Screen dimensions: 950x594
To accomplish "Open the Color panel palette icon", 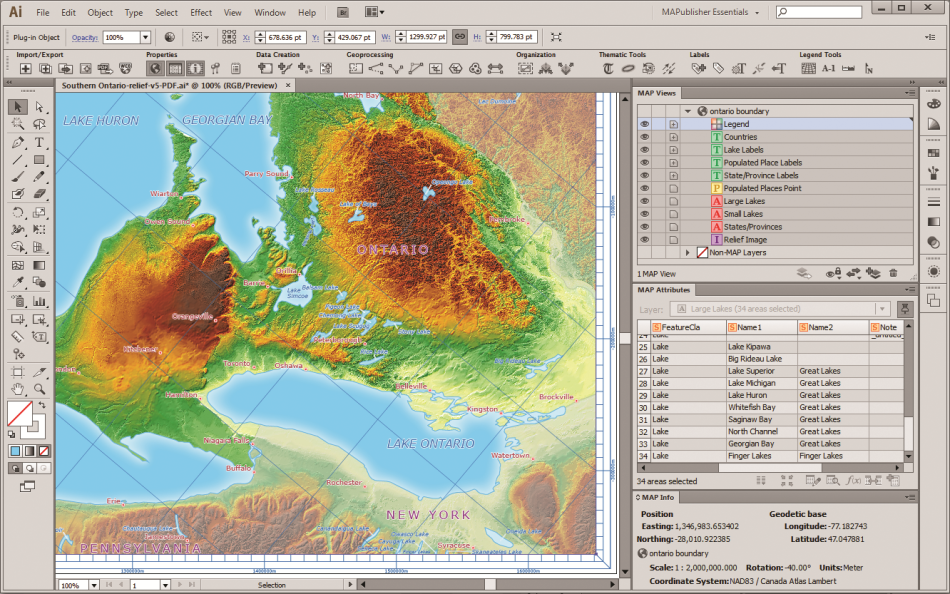I will coord(933,104).
